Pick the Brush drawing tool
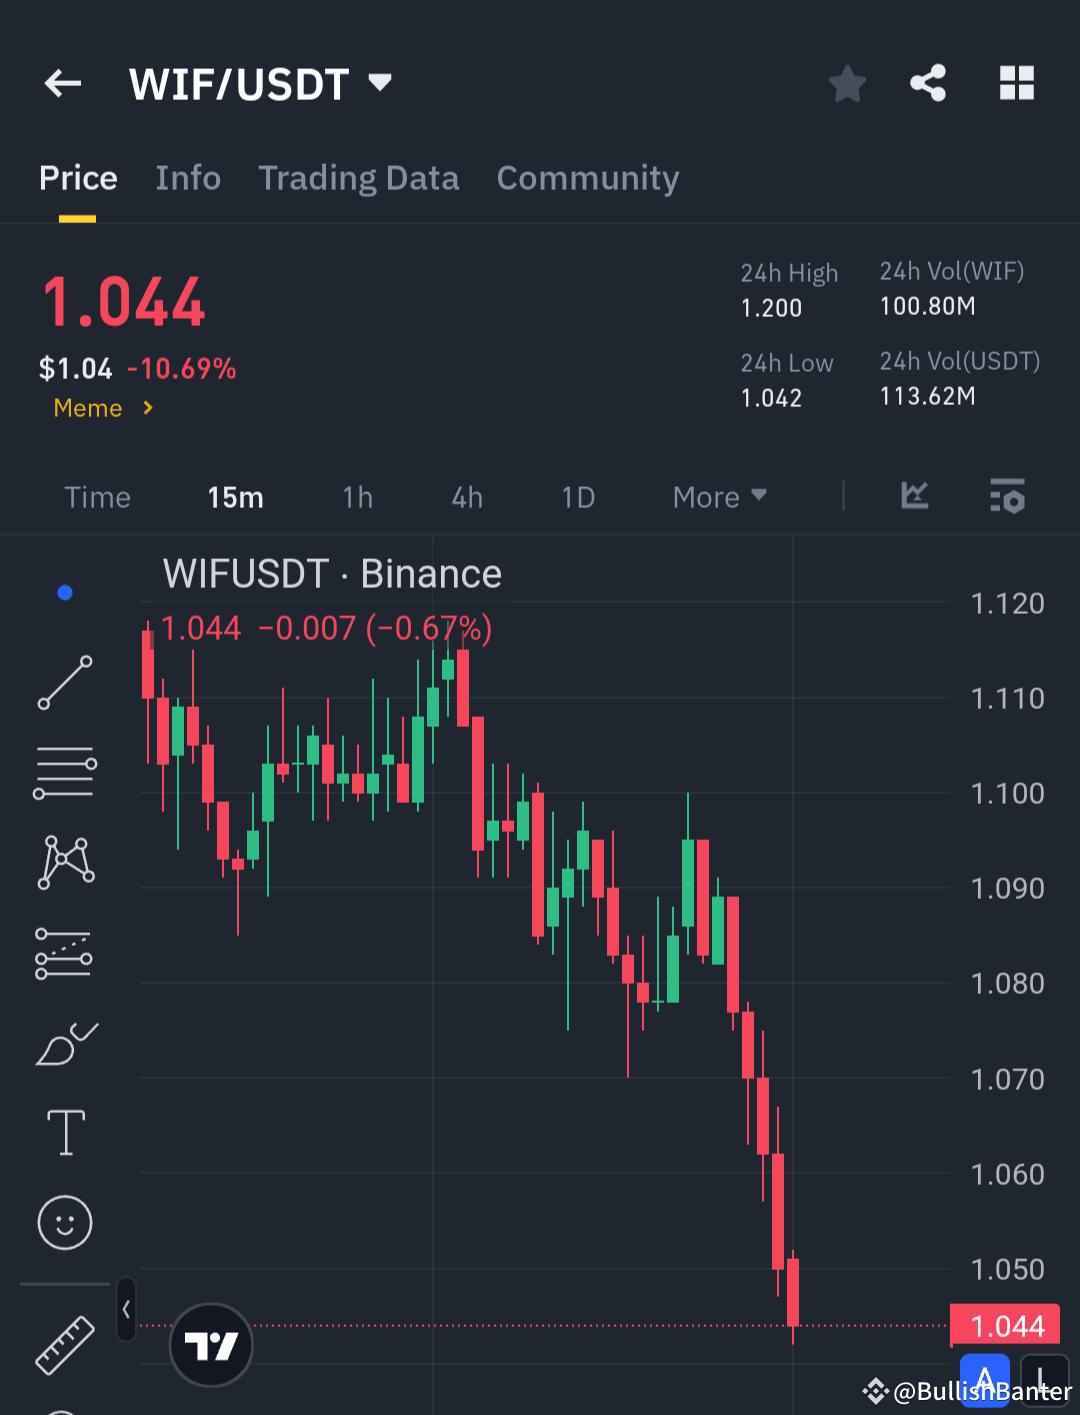Screen dimensions: 1080x1415 tap(65, 1042)
